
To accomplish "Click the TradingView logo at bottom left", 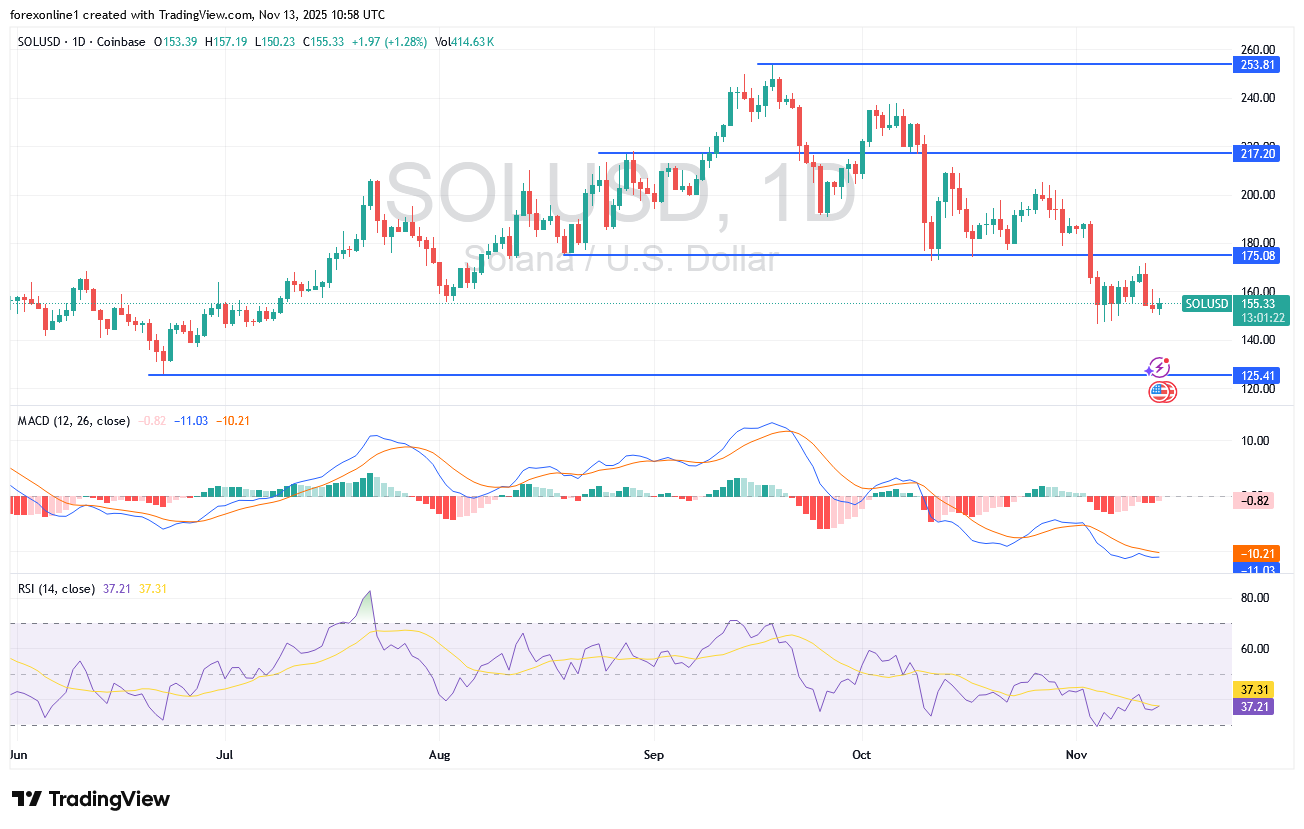I will 91,799.
